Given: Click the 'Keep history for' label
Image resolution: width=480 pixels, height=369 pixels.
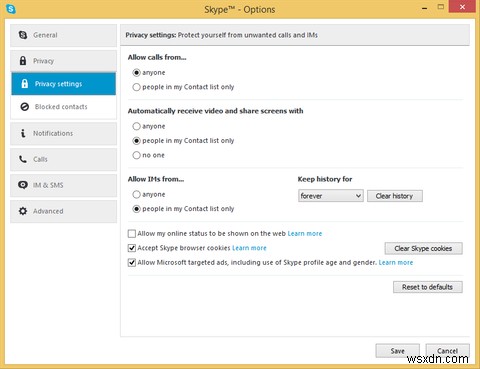Looking at the screenshot, I should coord(325,179).
